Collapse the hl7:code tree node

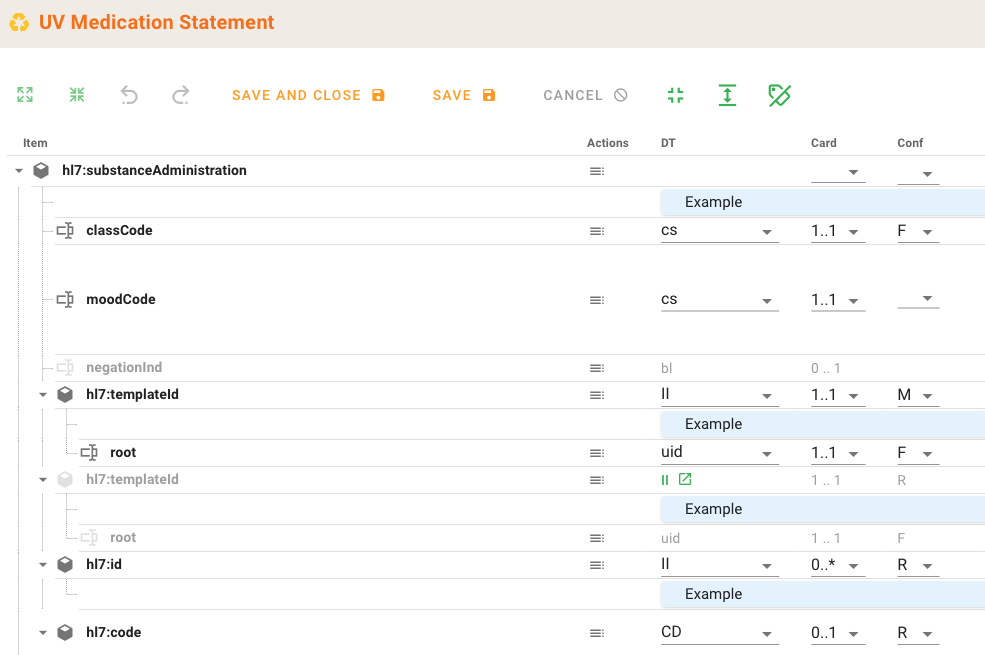[x=43, y=633]
